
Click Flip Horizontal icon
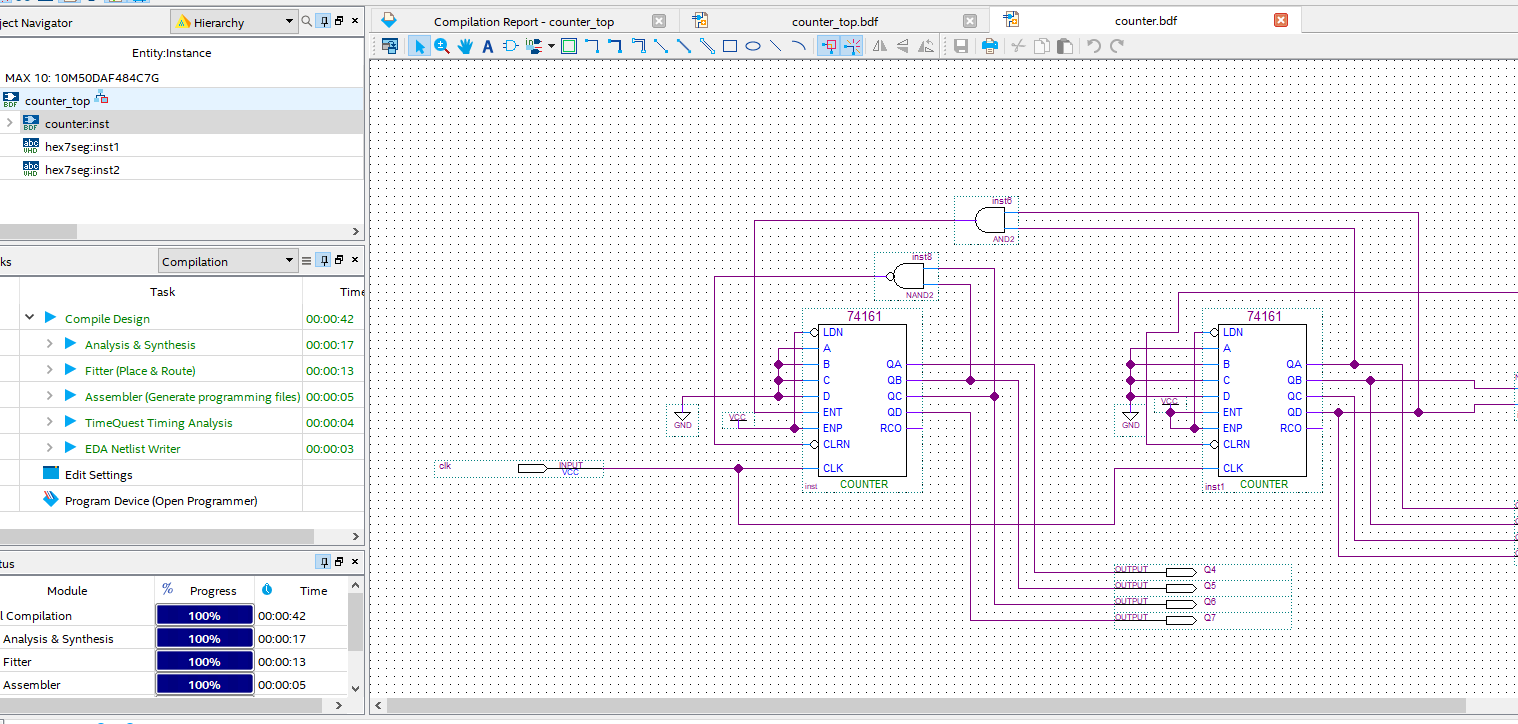(879, 46)
